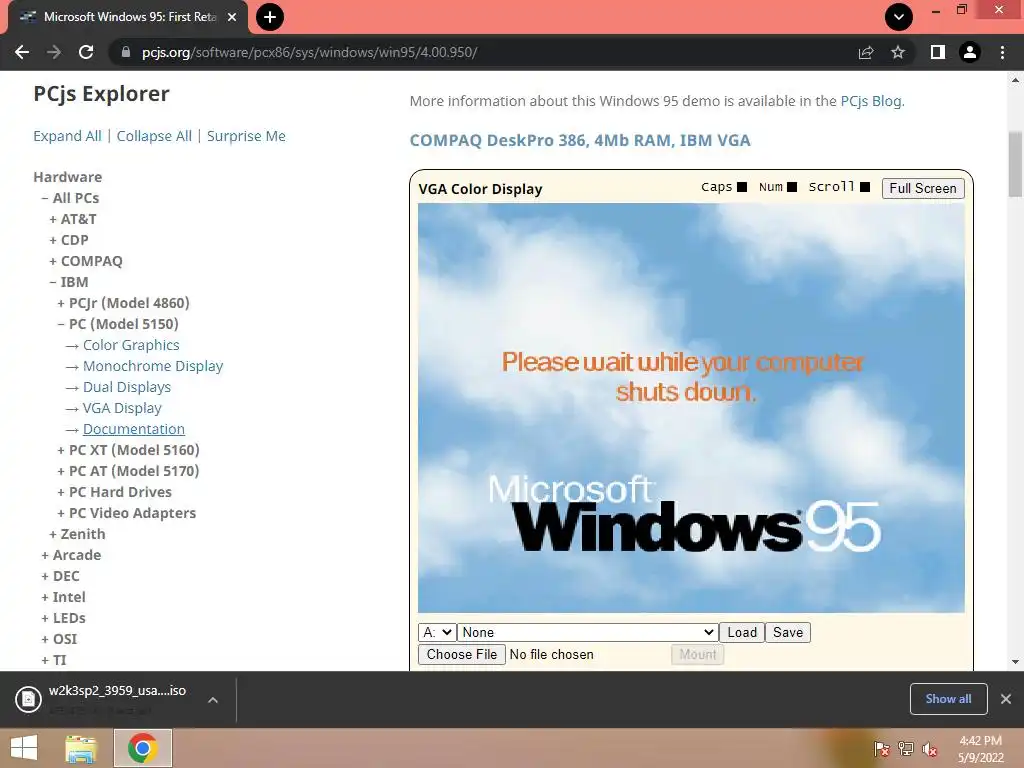Open Documentation link
The height and width of the screenshot is (768, 1024).
click(134, 428)
